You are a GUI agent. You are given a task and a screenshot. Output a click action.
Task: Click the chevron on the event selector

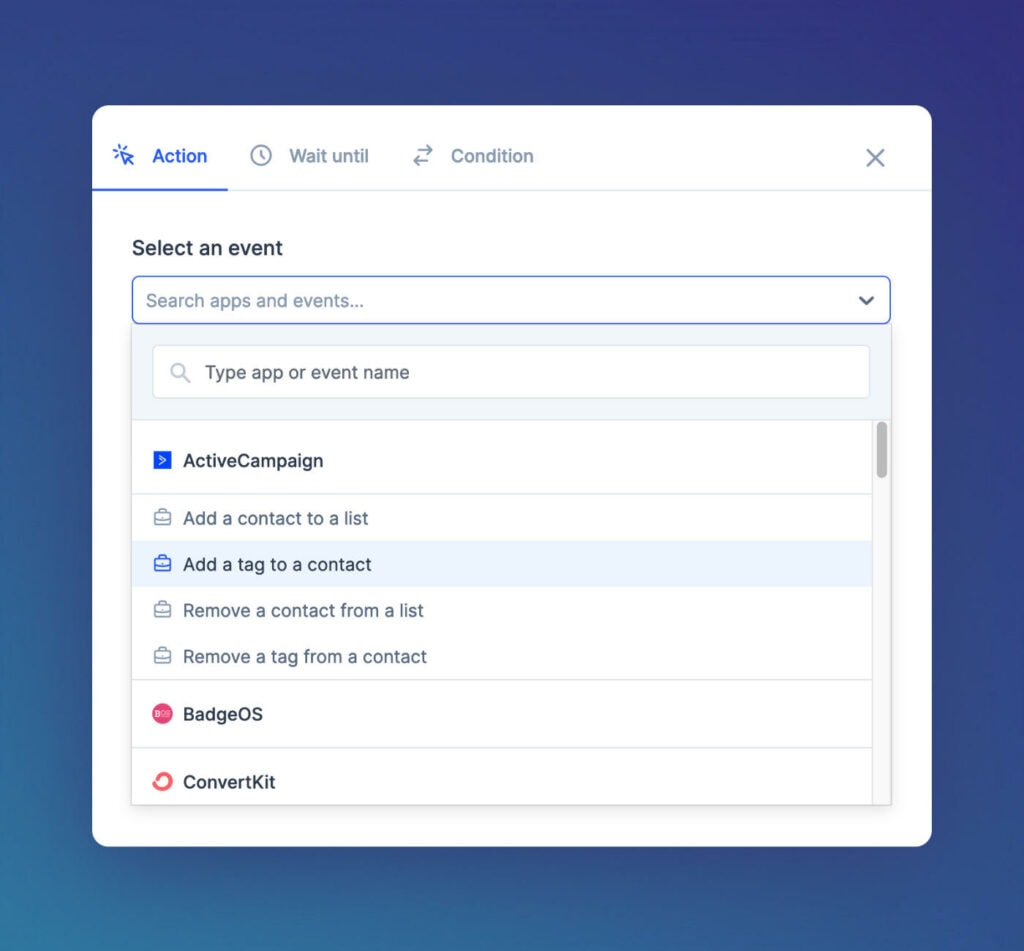click(x=865, y=300)
